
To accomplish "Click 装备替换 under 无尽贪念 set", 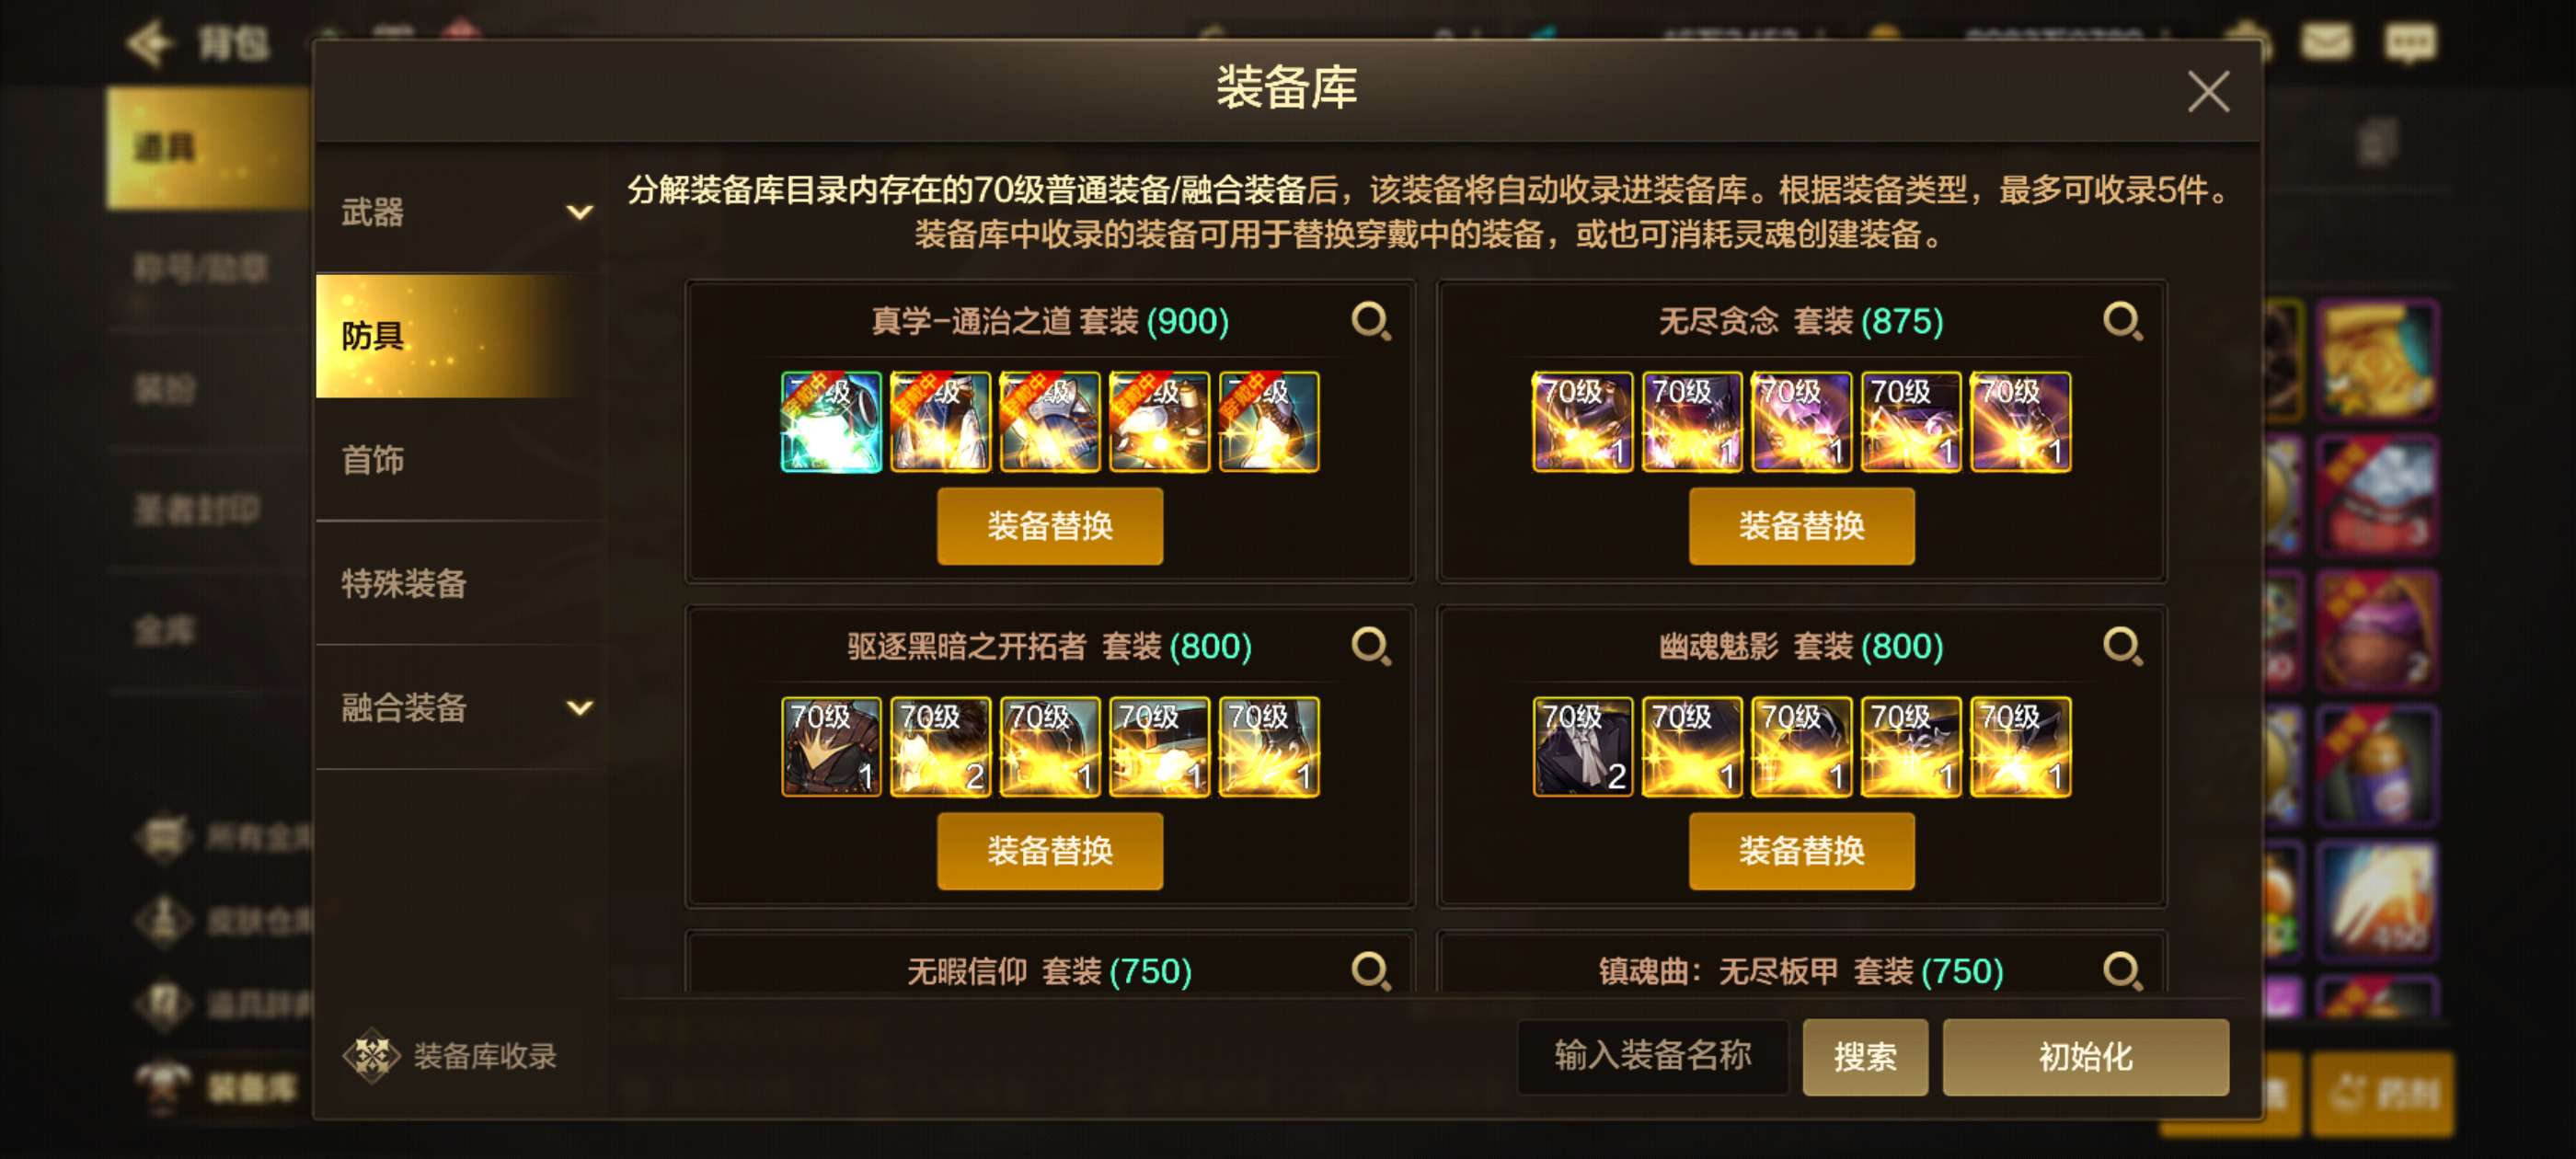I will pyautogui.click(x=1801, y=526).
